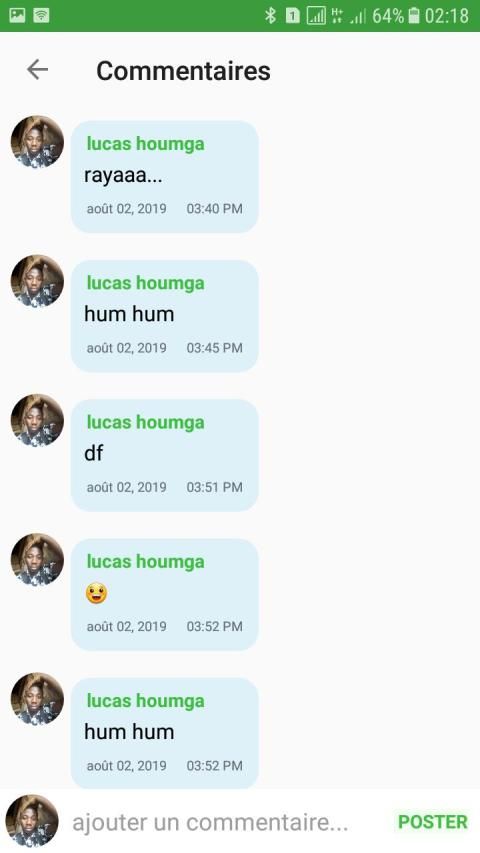480x853 pixels.
Task: Open the avatar beside the 03:45 PM comment
Action: pyautogui.click(x=37, y=281)
